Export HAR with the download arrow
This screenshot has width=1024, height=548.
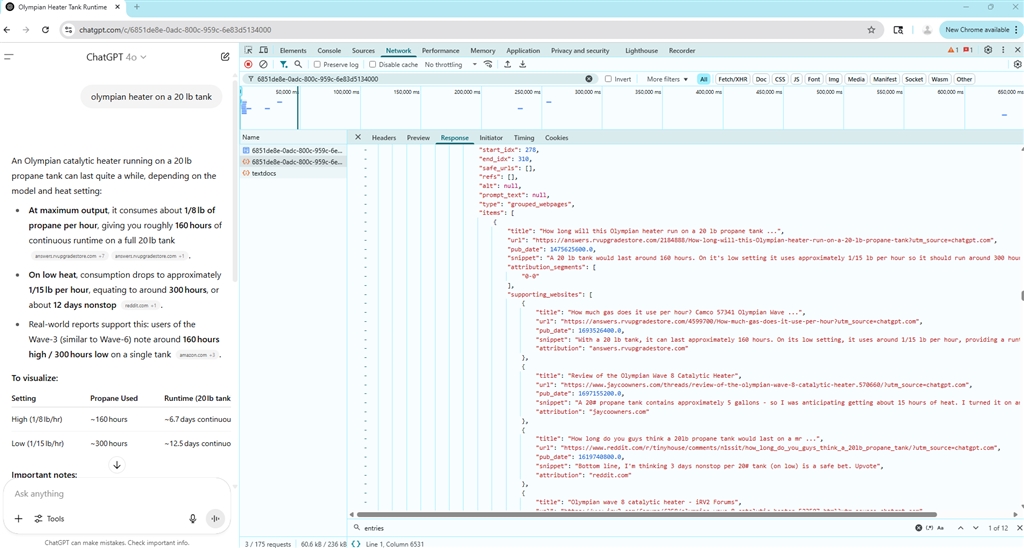pos(522,65)
